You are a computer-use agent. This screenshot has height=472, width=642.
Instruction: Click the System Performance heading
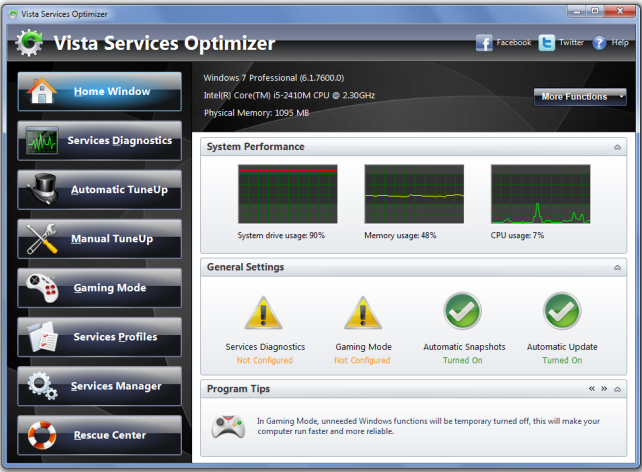point(255,147)
